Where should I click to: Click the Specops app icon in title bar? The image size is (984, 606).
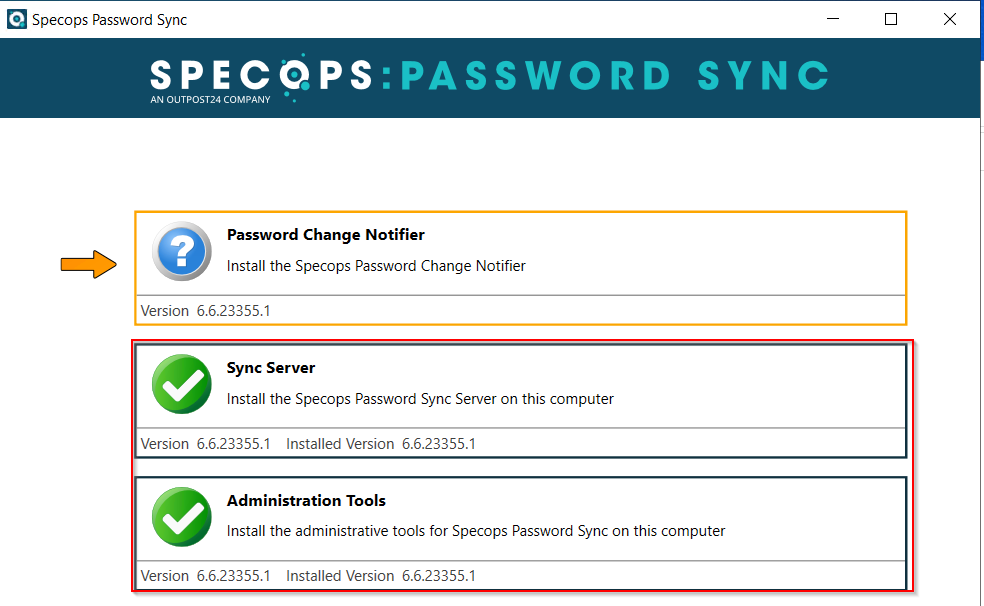[16, 19]
